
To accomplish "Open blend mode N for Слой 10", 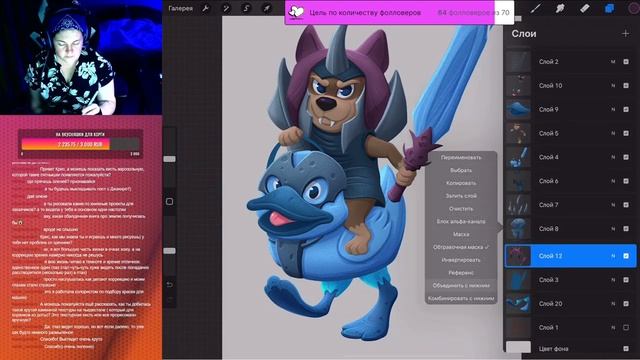I will [x=613, y=86].
